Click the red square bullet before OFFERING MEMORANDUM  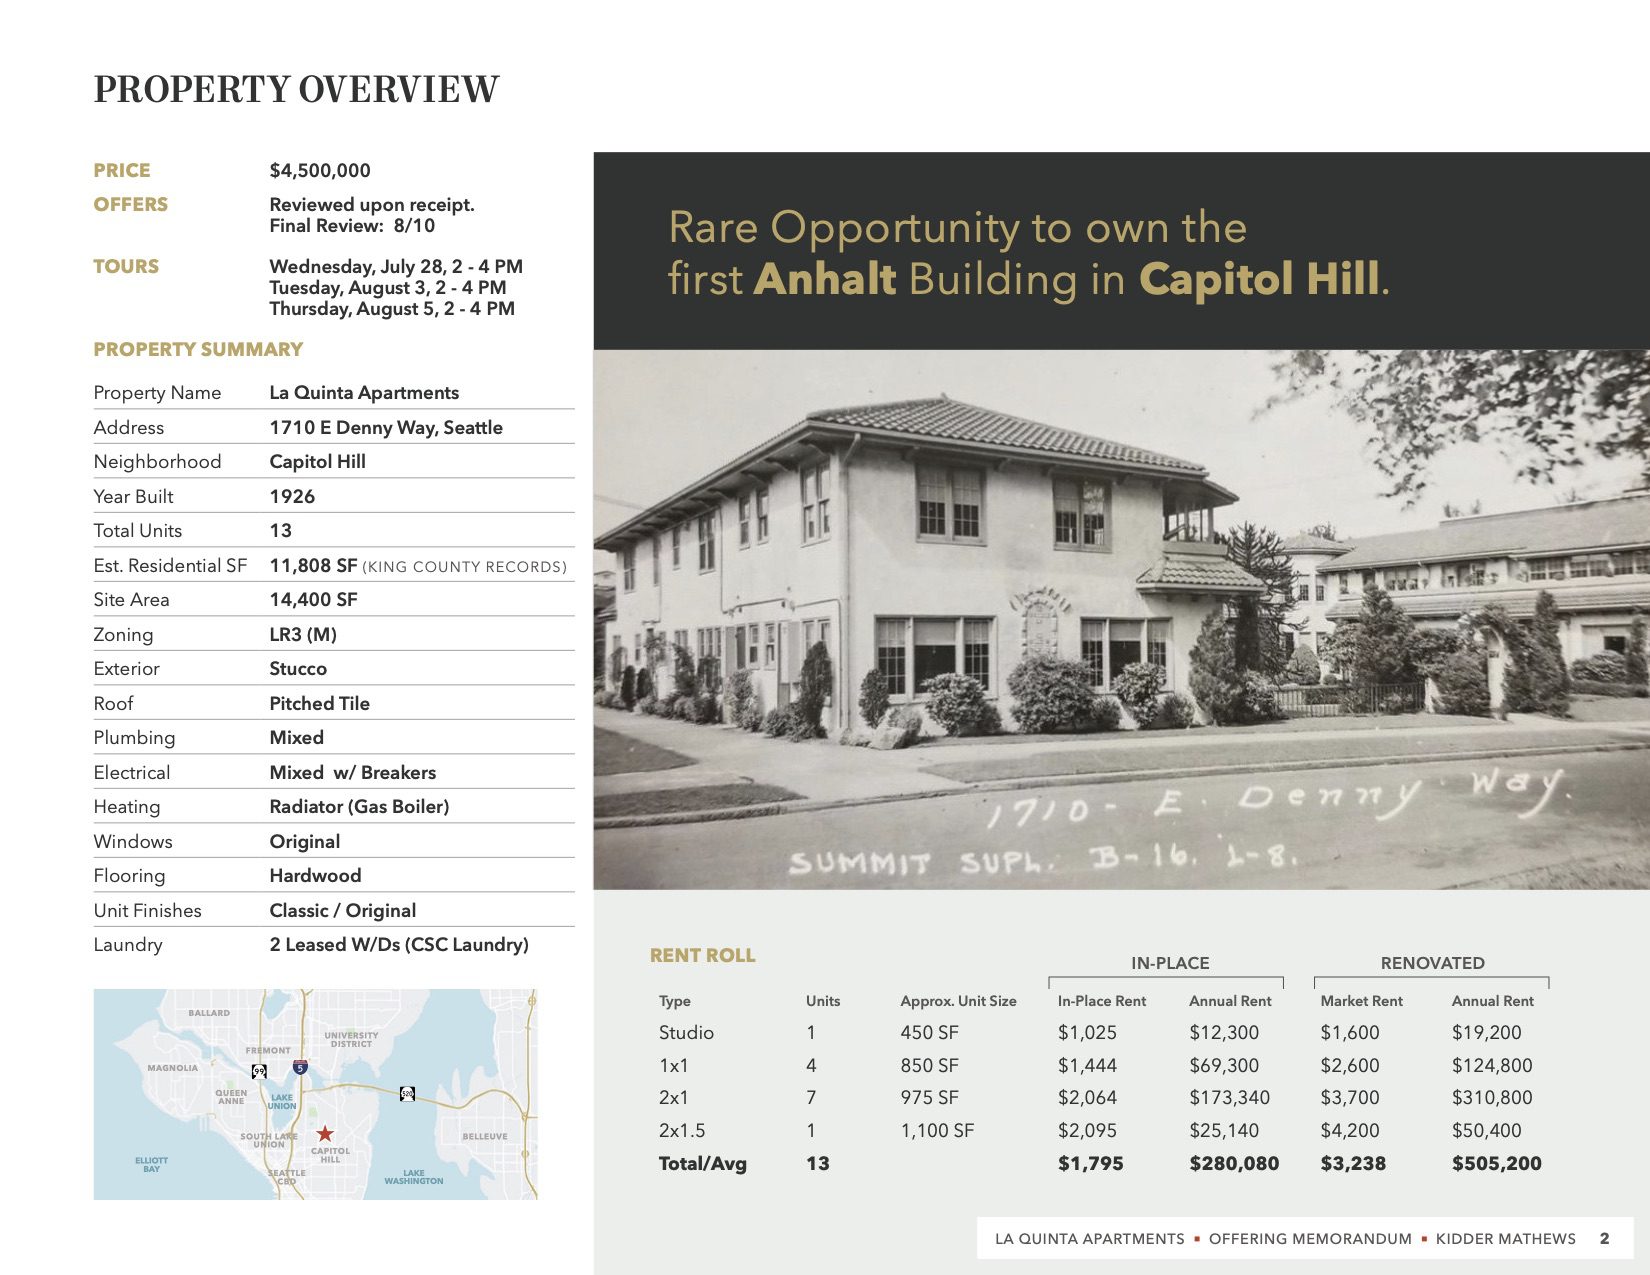(x=1200, y=1238)
